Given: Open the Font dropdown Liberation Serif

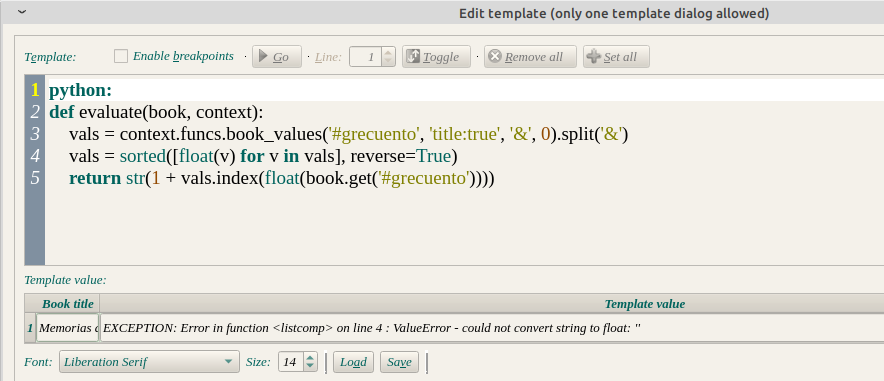Looking at the screenshot, I should pyautogui.click(x=149, y=362).
